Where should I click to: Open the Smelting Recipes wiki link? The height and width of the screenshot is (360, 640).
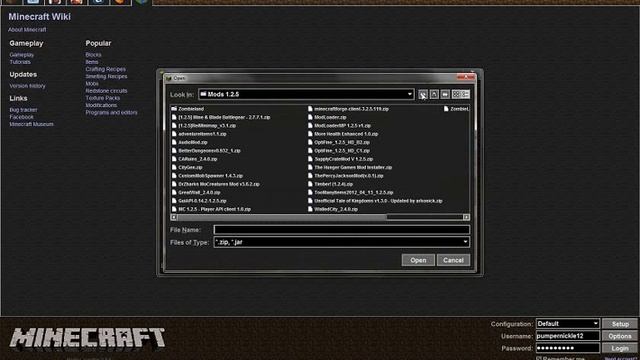coord(106,76)
